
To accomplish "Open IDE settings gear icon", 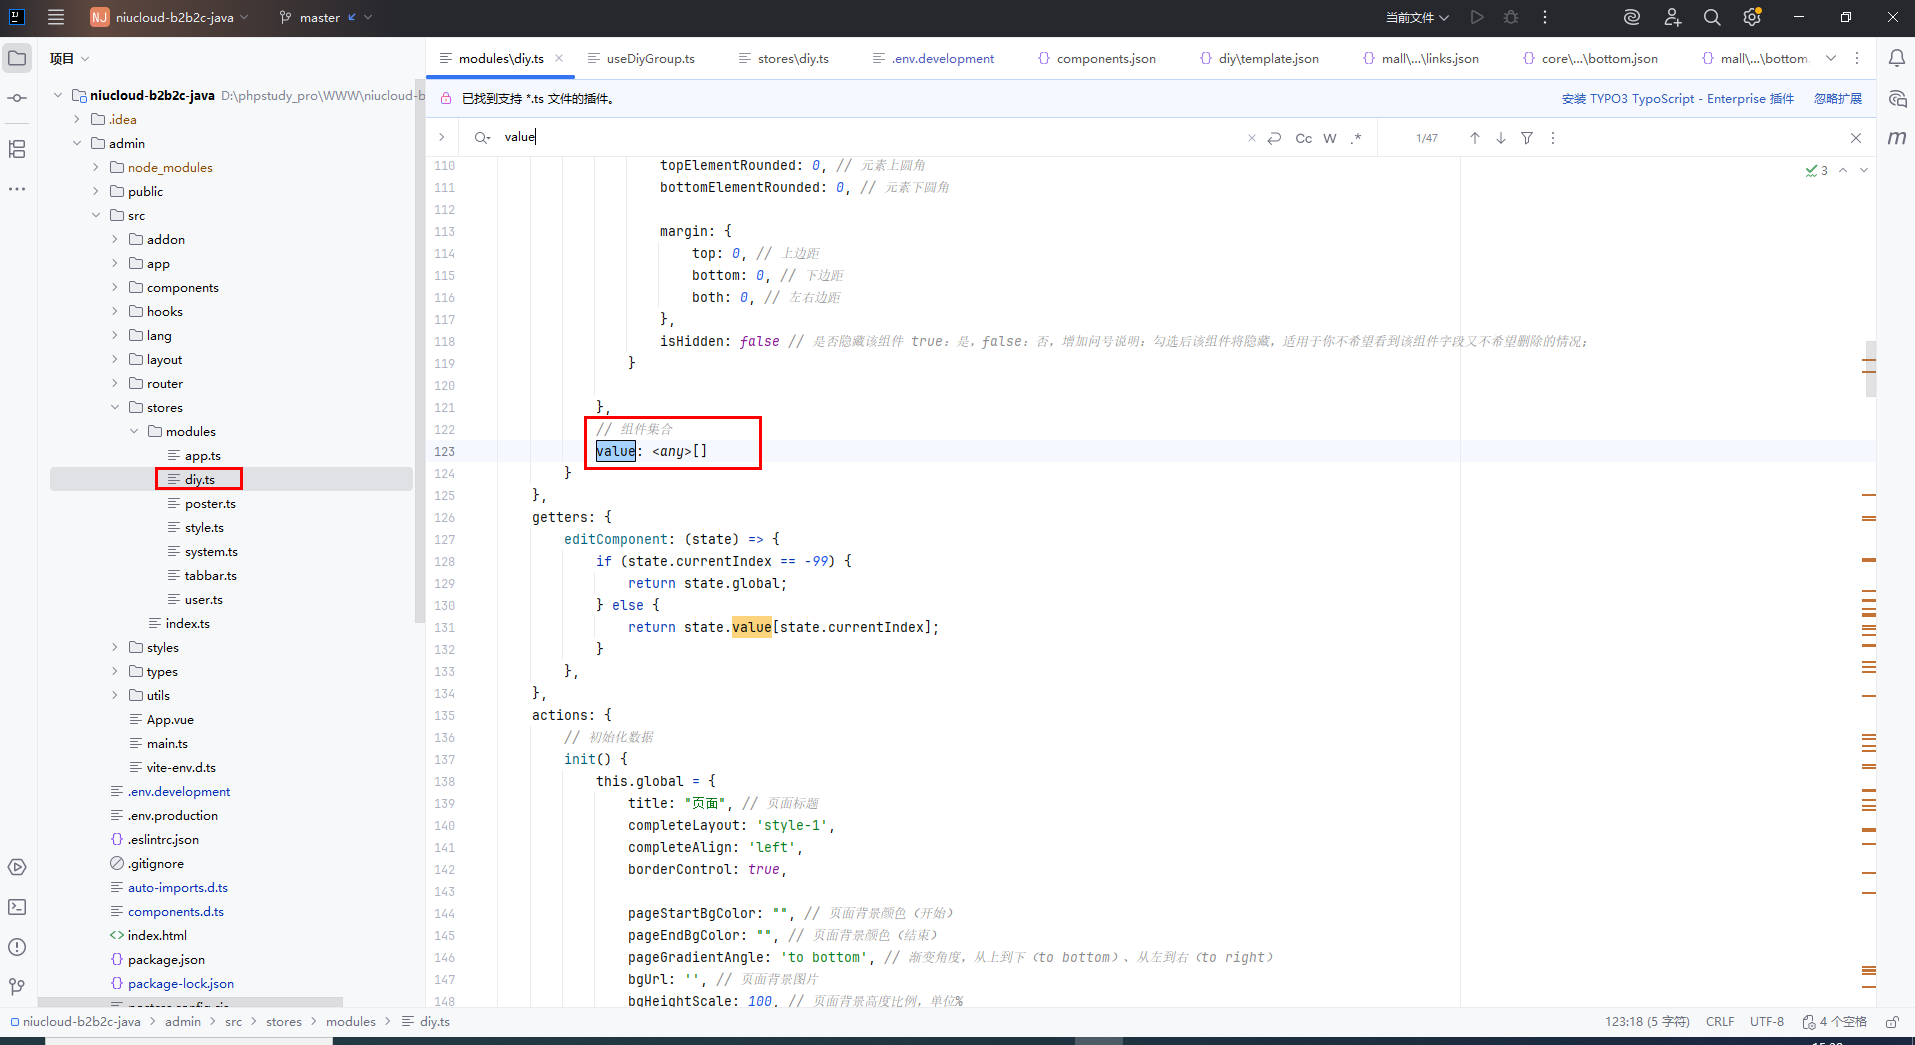I will click(x=1751, y=17).
